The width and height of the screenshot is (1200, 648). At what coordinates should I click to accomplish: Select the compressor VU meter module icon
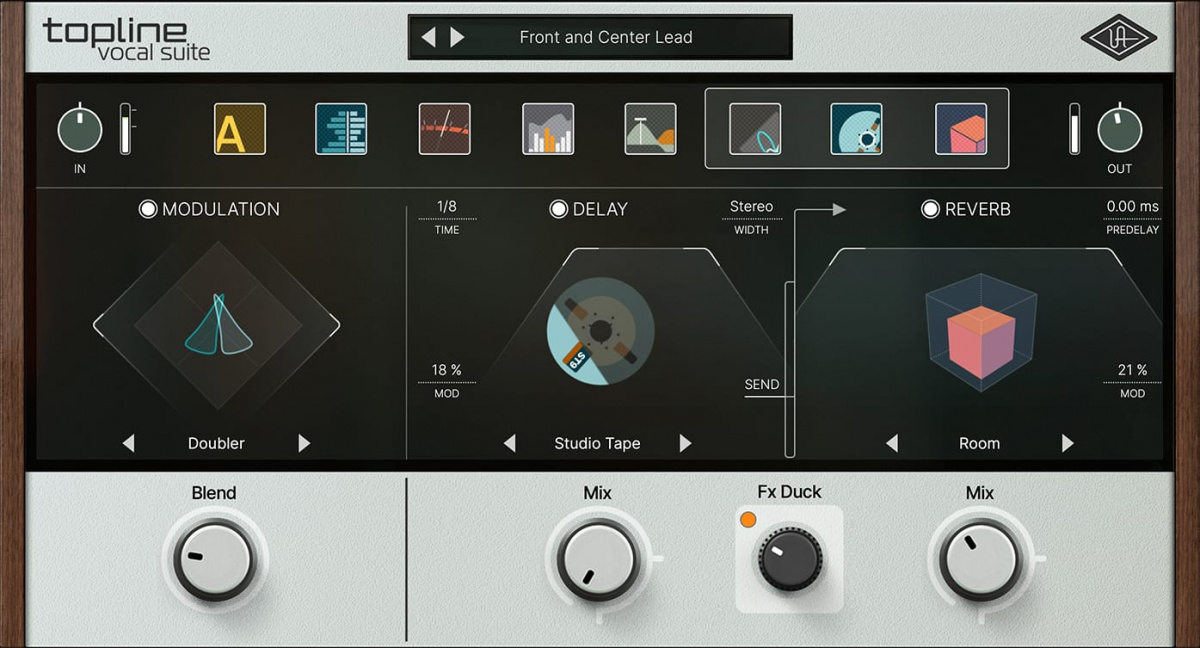444,130
